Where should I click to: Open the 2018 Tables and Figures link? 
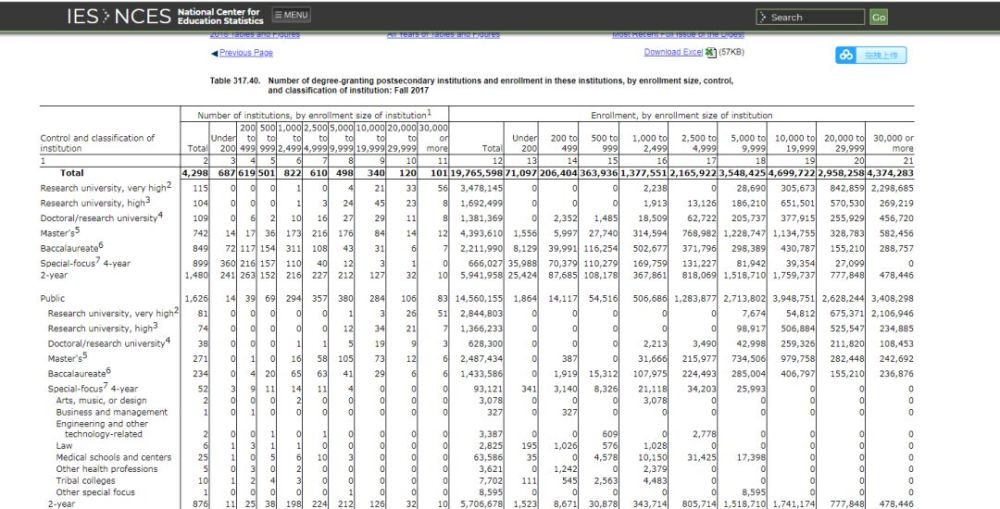255,35
